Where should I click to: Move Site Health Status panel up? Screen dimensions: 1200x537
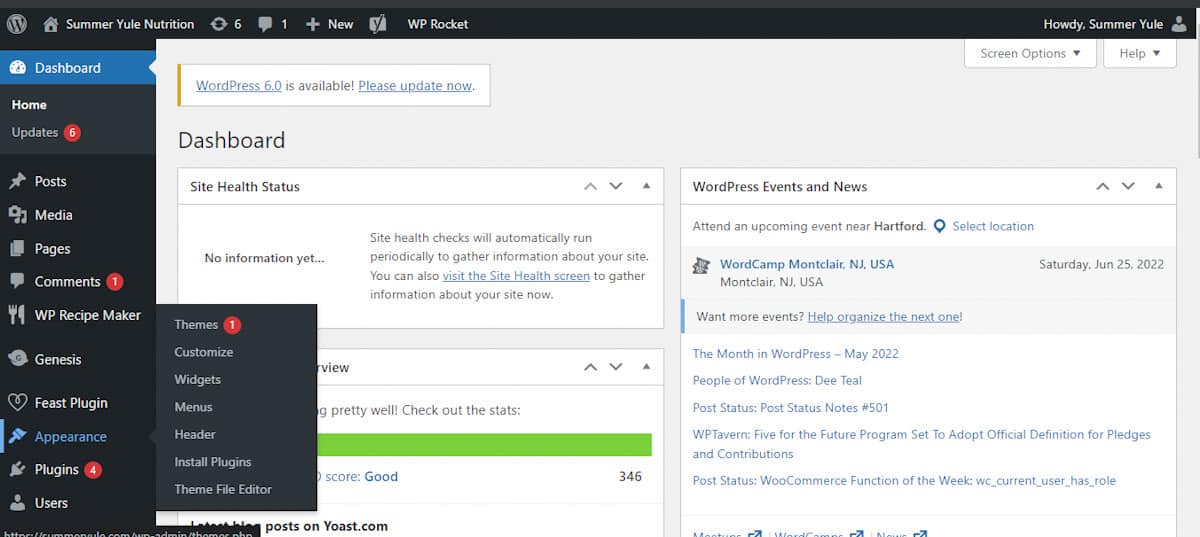(x=590, y=186)
